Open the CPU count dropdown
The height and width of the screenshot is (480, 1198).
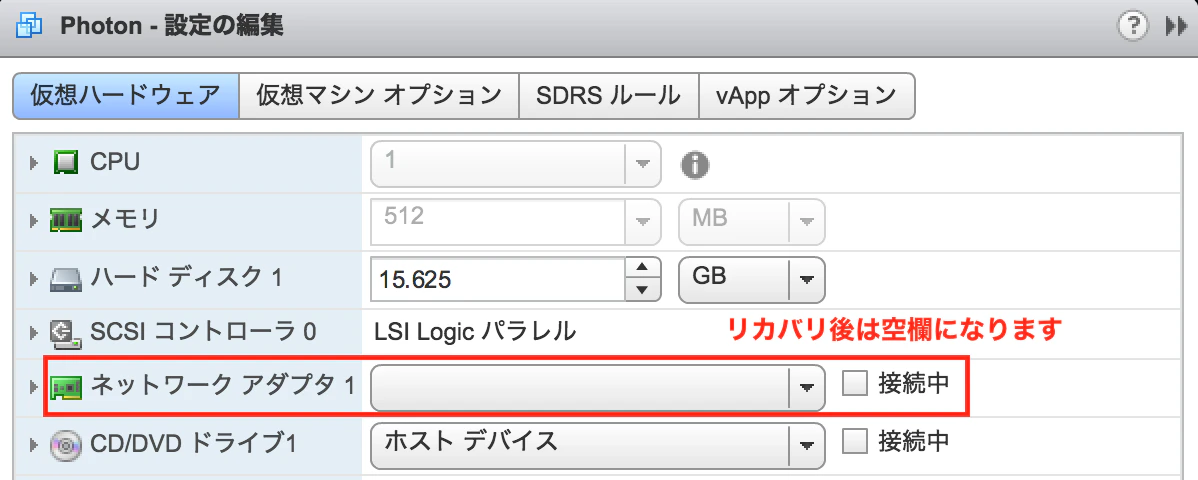(x=643, y=164)
